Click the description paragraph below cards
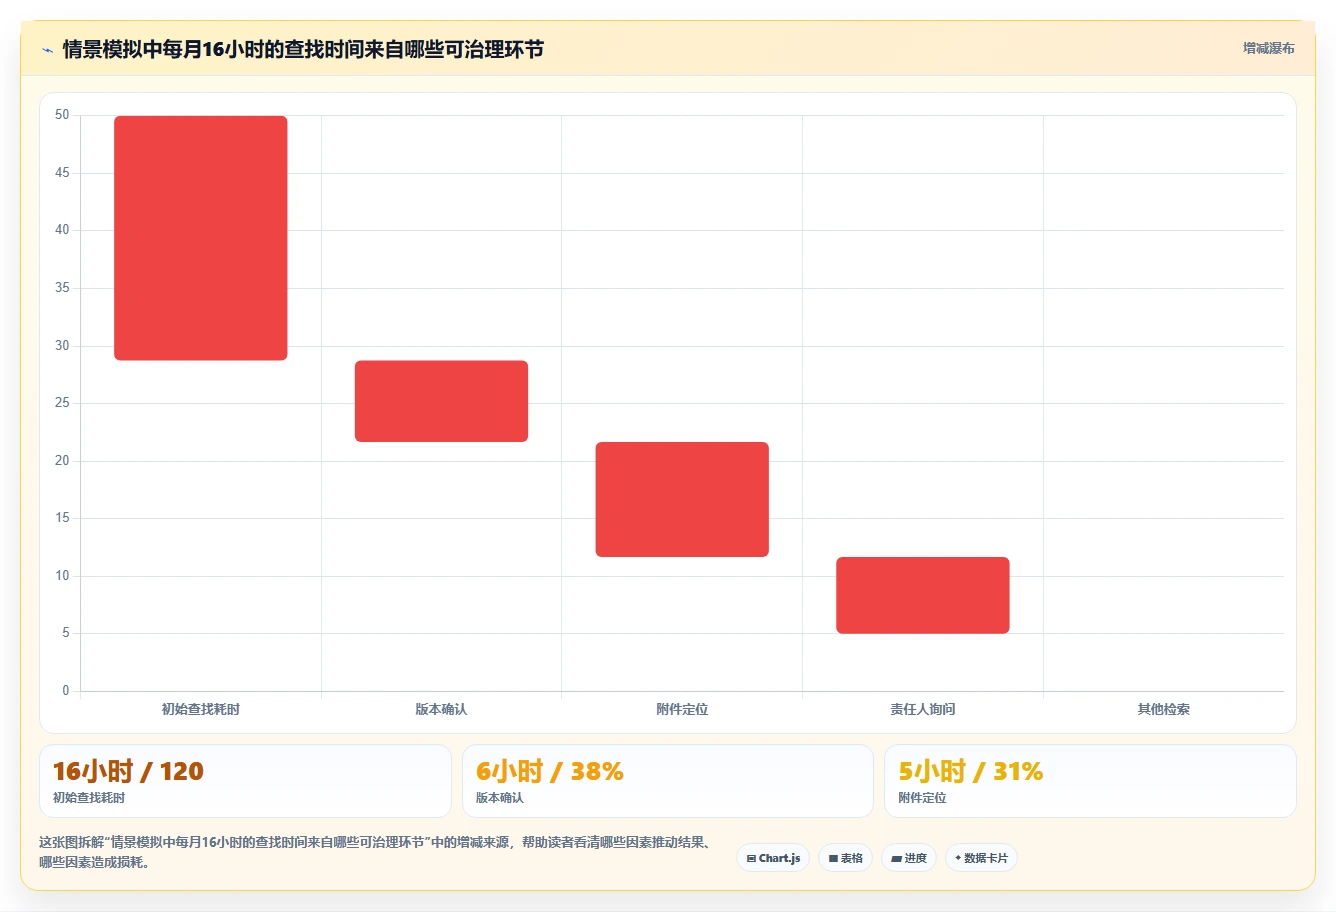The width and height of the screenshot is (1336, 912). coord(375,852)
